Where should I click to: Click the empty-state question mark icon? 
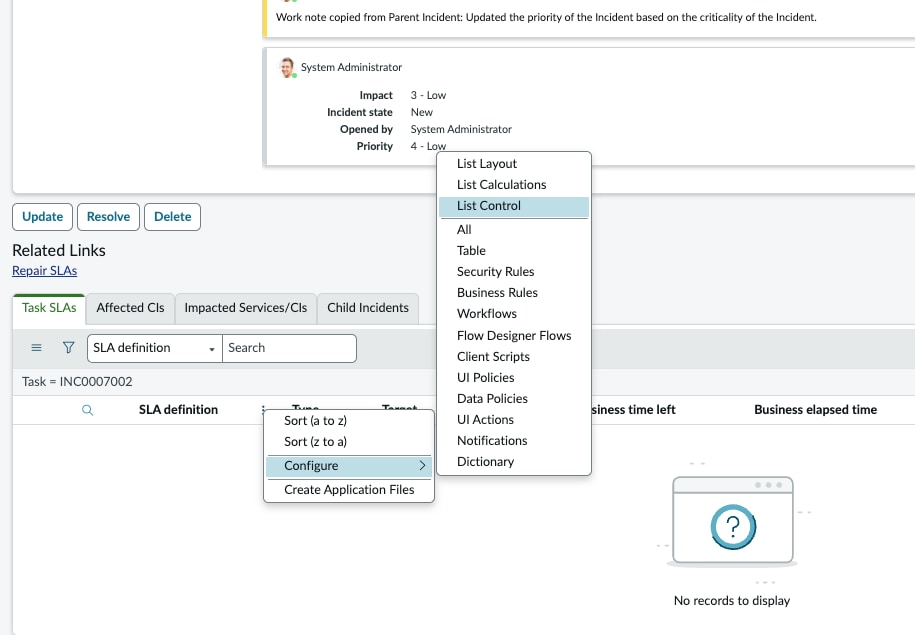[x=732, y=524]
